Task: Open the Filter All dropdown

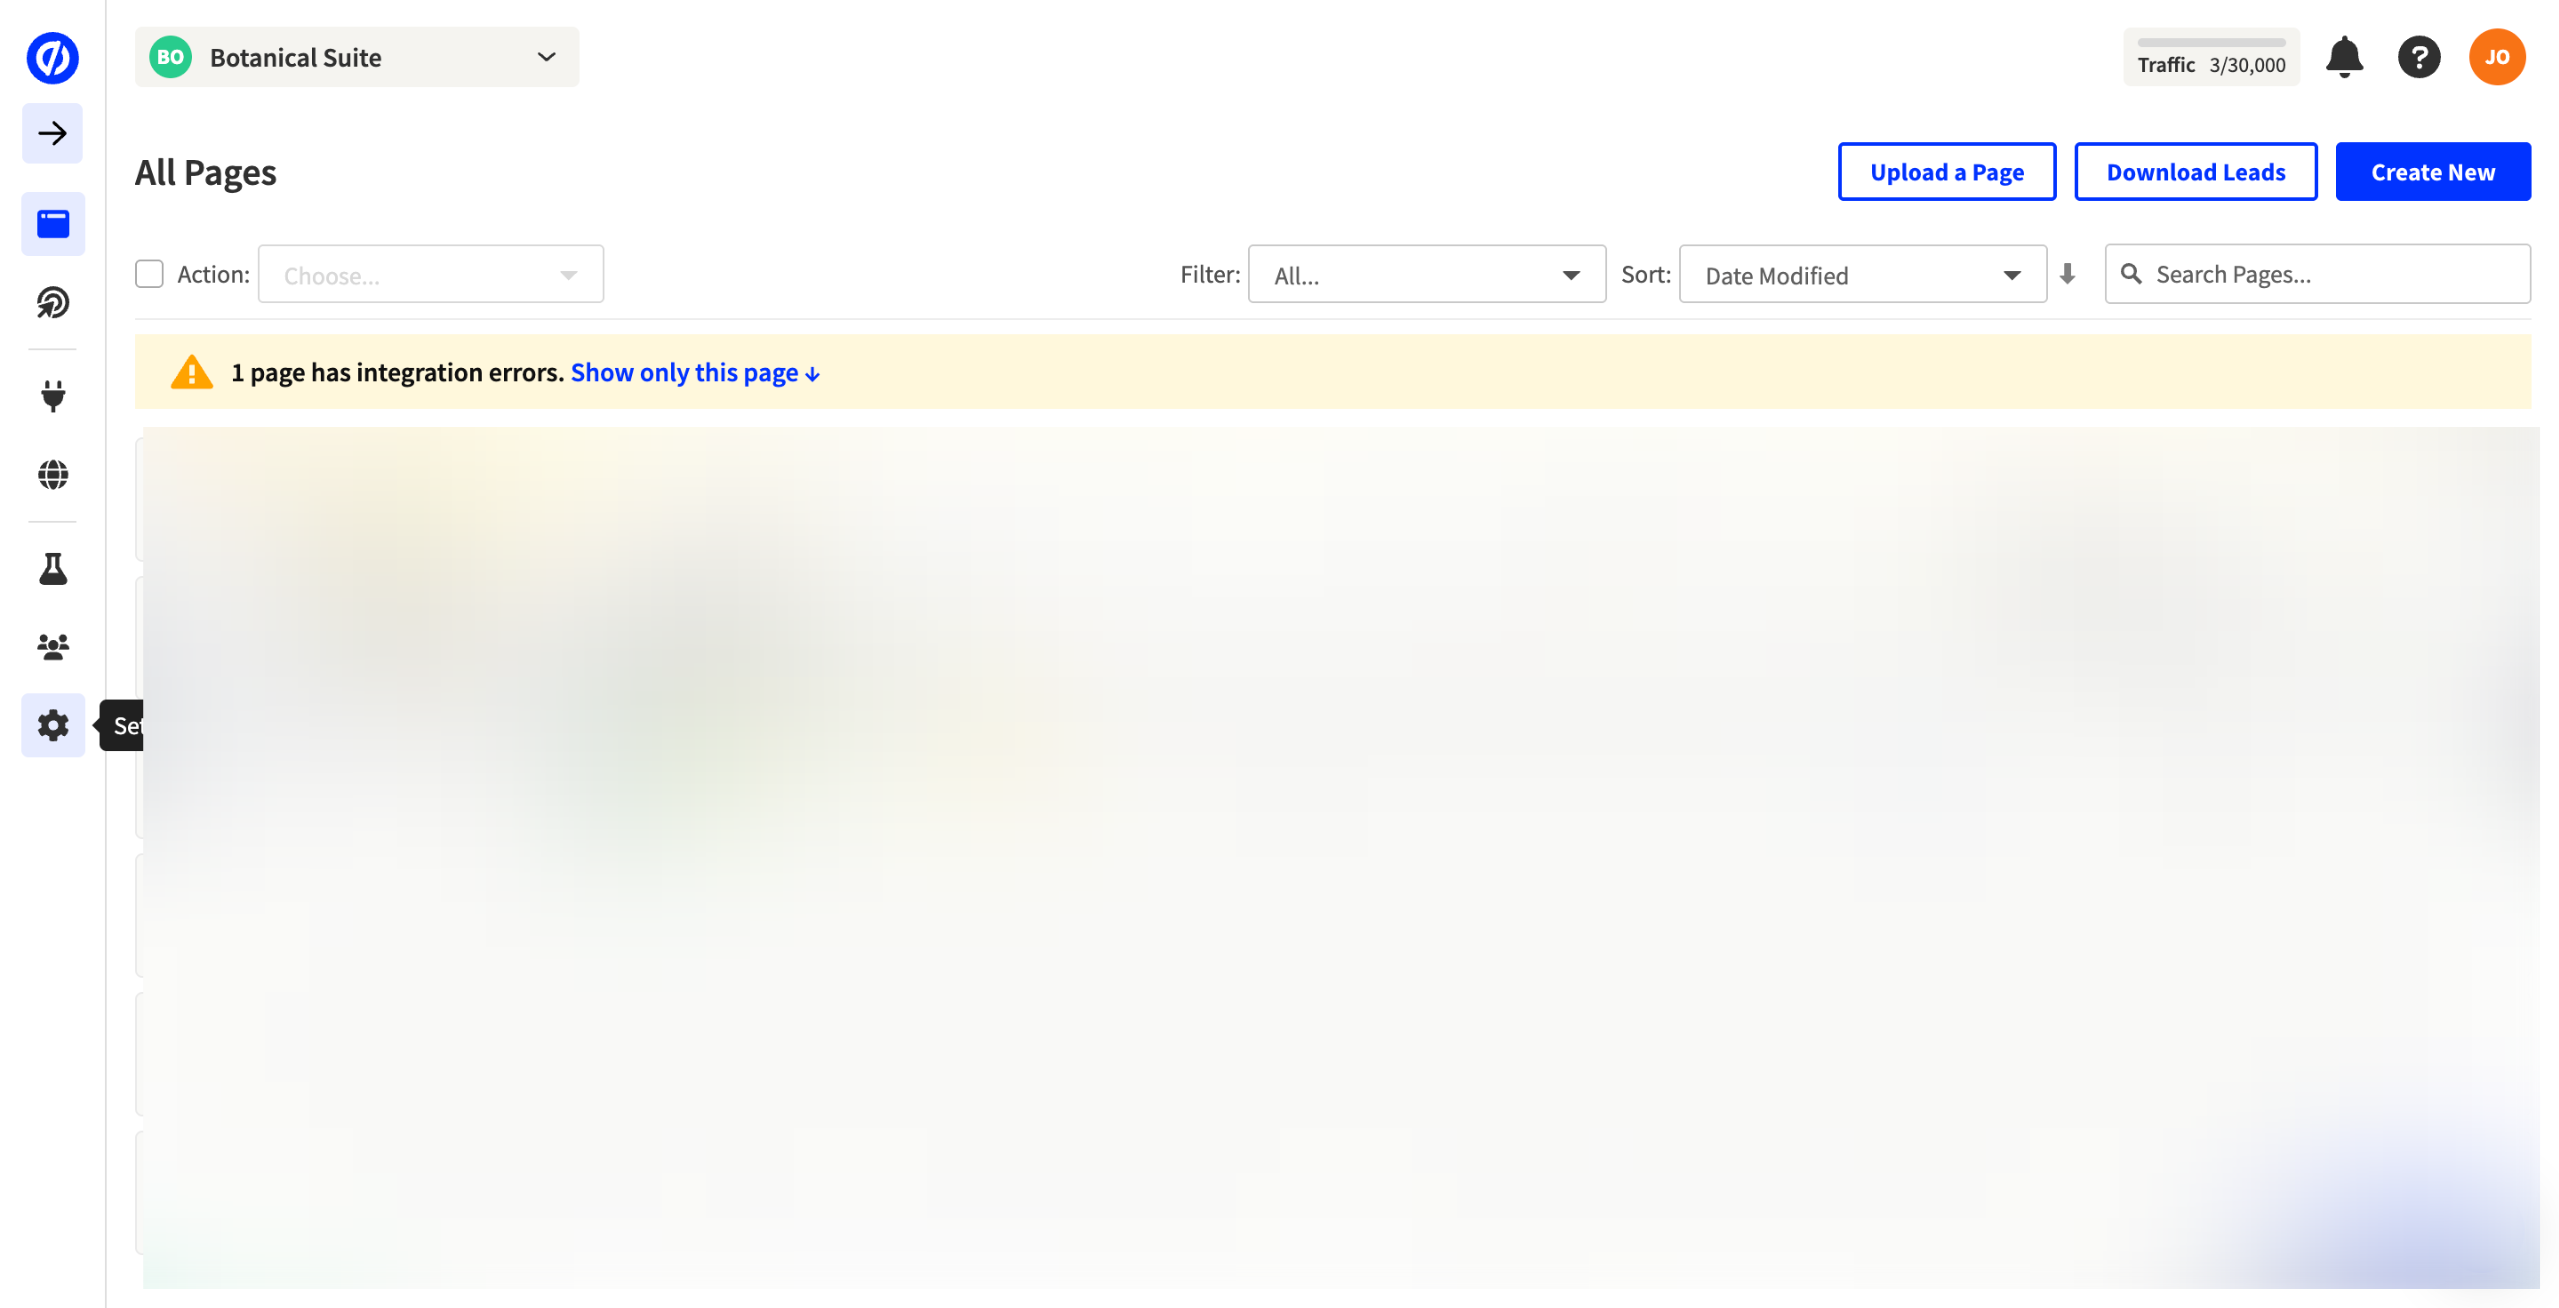Action: (x=1426, y=275)
